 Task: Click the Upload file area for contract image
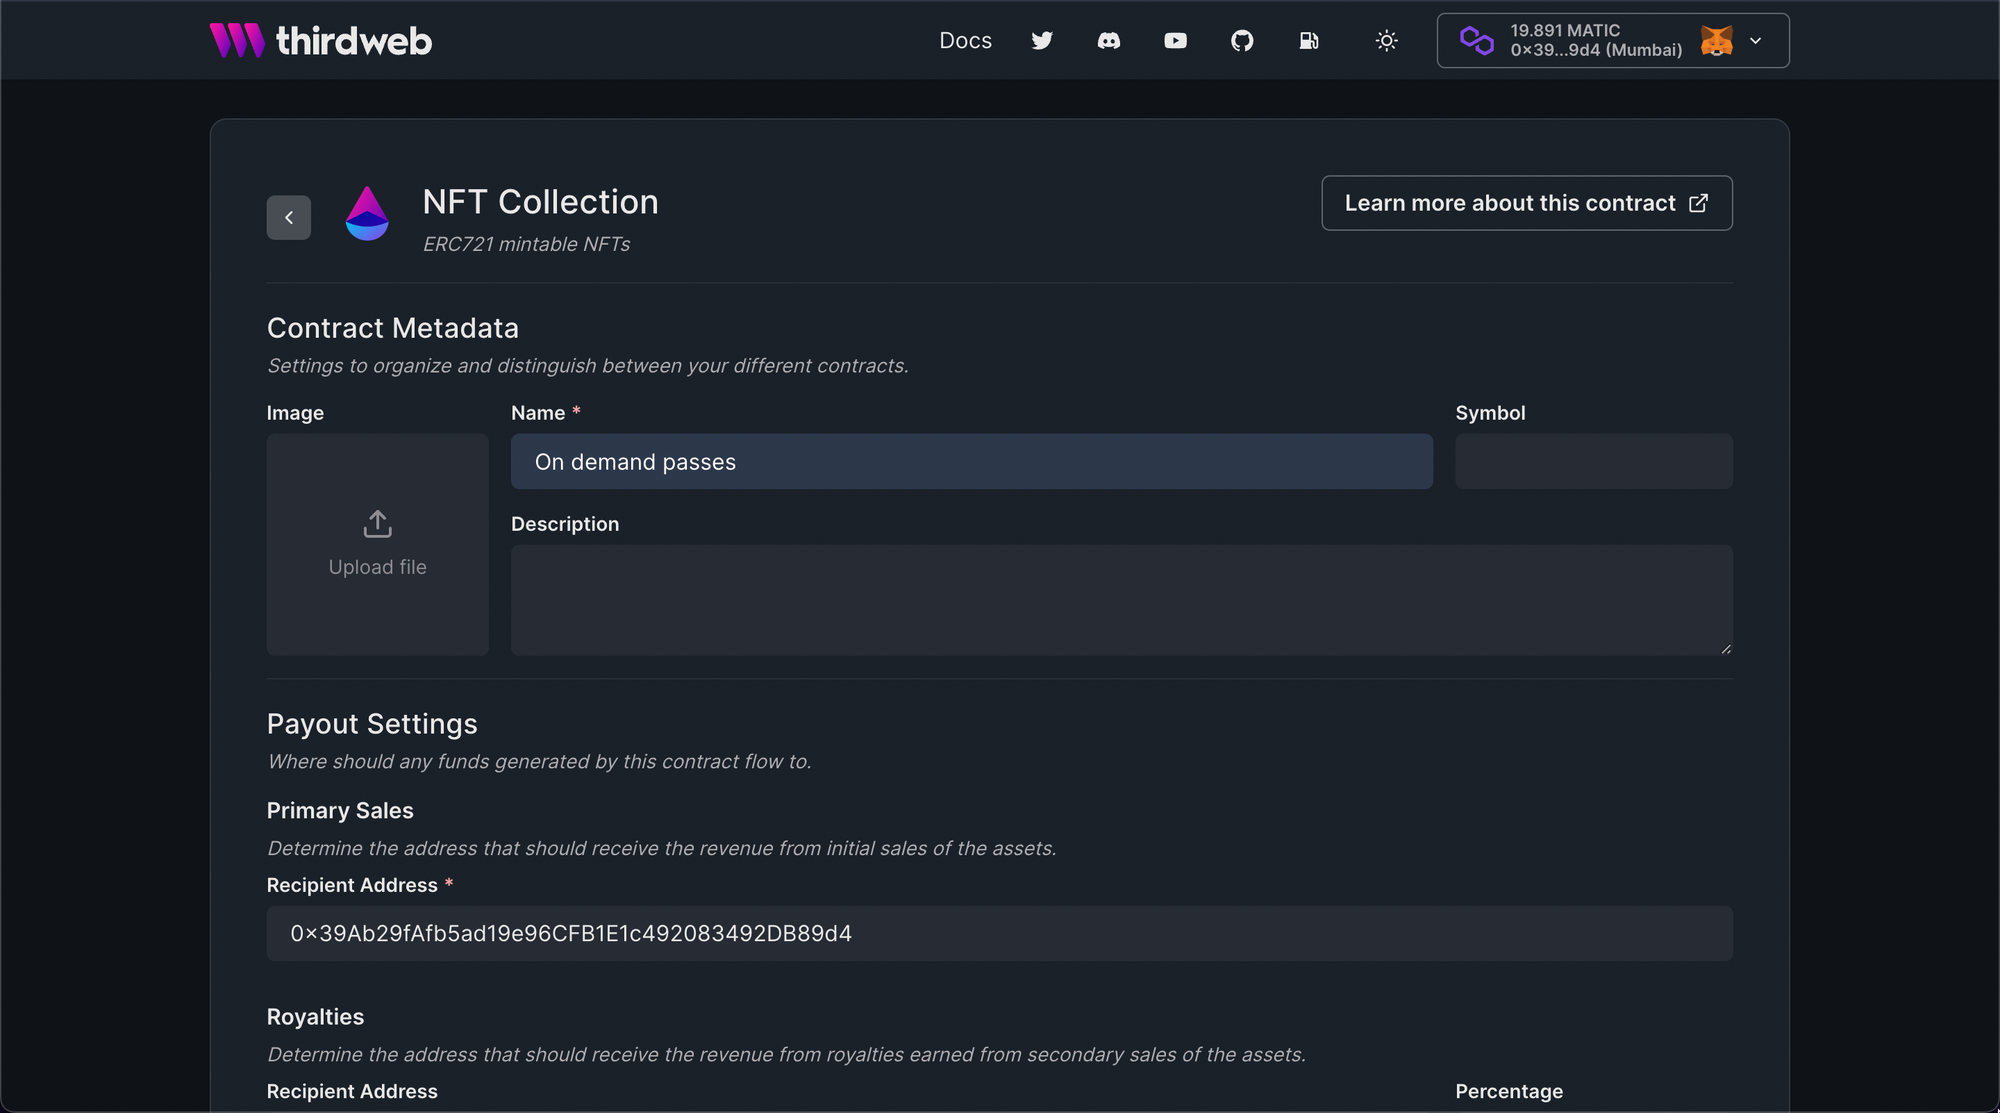click(x=377, y=545)
